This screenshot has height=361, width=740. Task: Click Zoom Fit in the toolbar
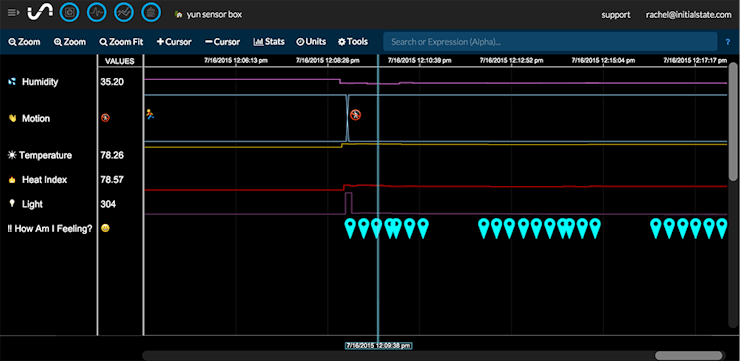121,42
